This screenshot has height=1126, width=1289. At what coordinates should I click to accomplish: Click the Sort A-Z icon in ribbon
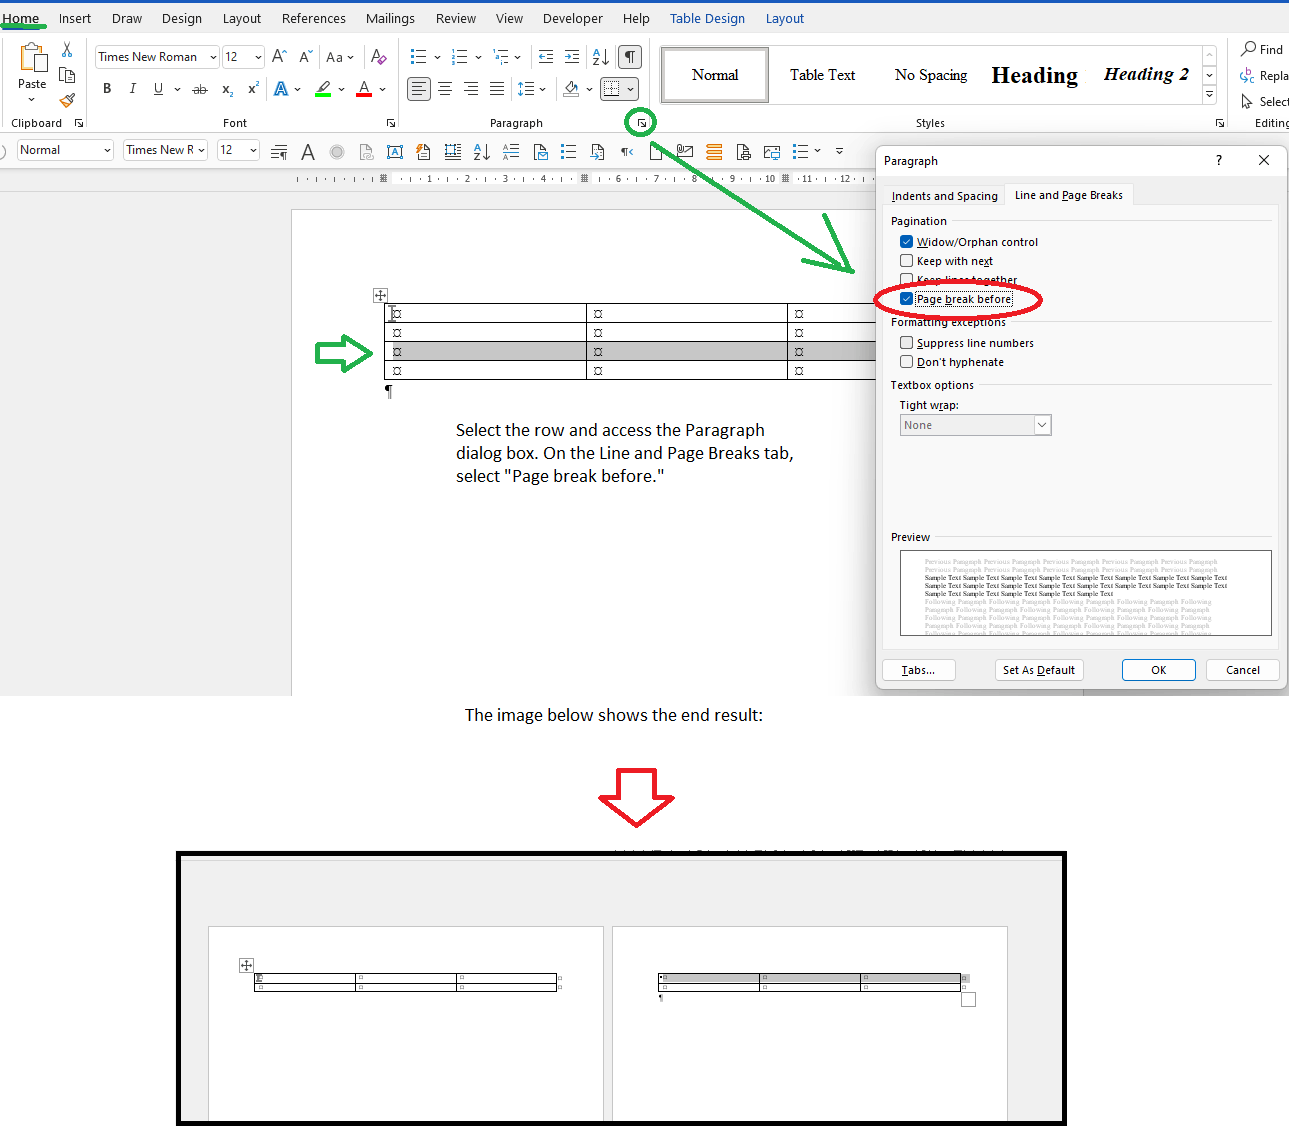coord(600,57)
